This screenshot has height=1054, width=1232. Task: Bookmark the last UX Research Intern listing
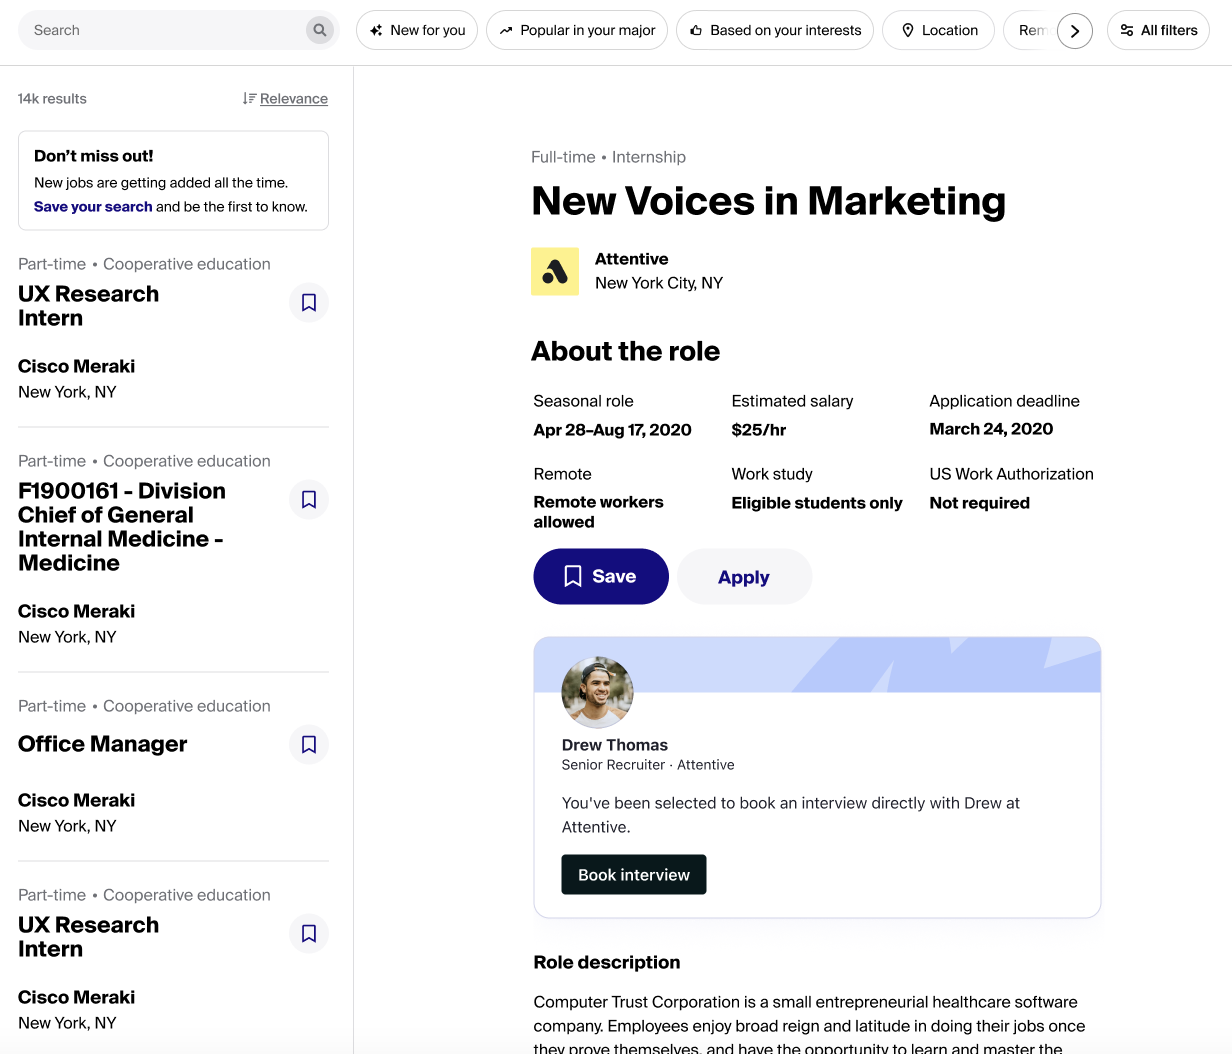(x=309, y=933)
